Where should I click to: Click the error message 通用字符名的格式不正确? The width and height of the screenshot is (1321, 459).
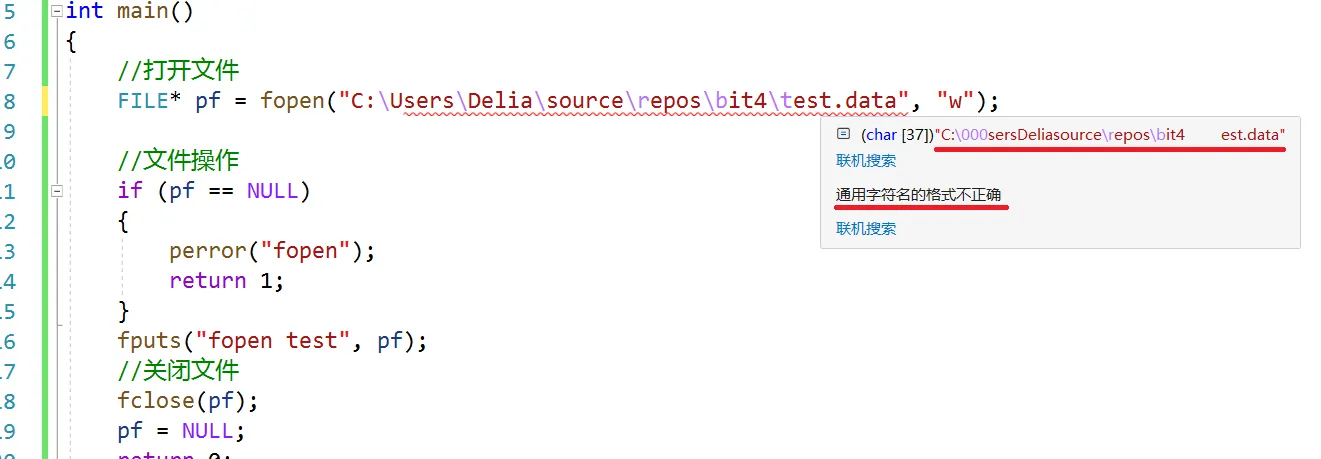(x=918, y=194)
